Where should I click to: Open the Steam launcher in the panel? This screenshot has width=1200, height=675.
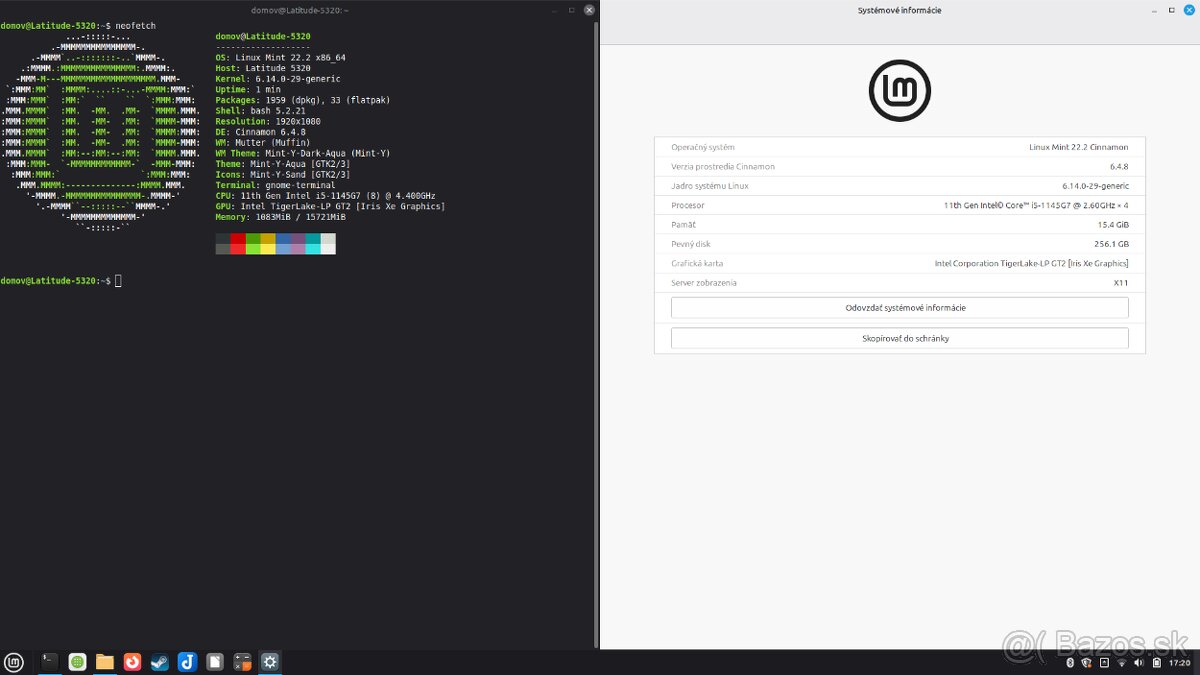pos(159,662)
